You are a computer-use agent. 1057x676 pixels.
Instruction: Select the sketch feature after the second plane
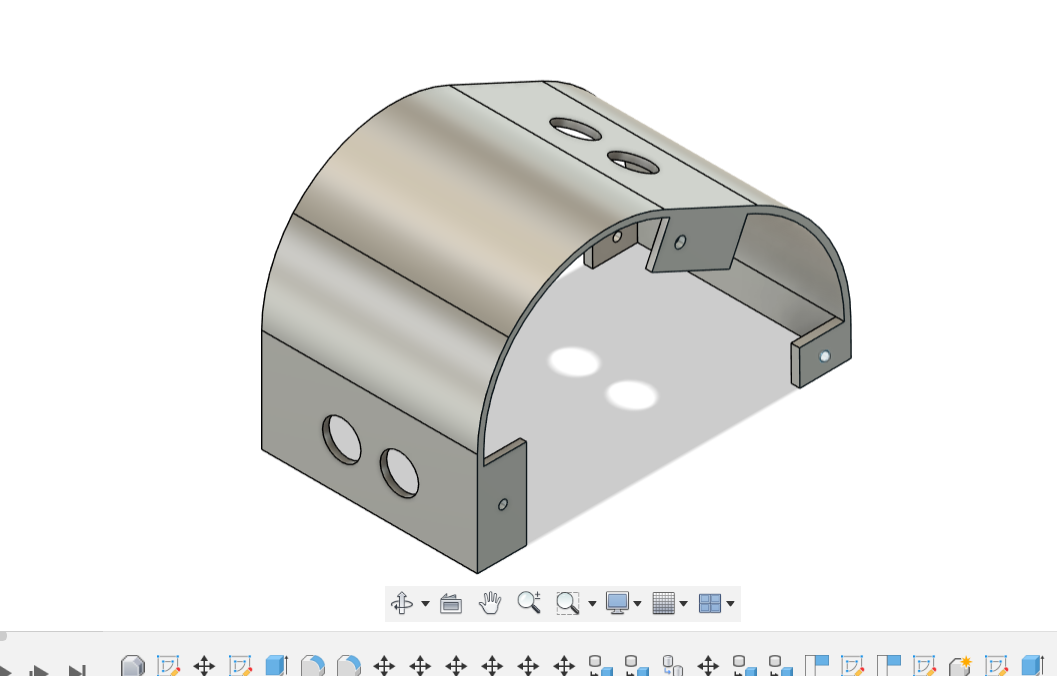click(924, 667)
